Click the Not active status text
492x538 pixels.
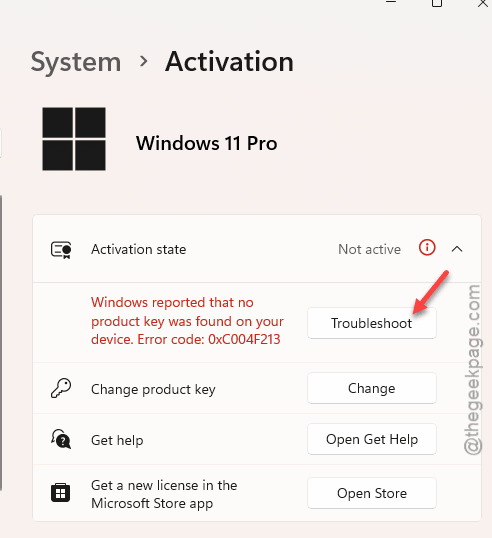click(x=369, y=249)
